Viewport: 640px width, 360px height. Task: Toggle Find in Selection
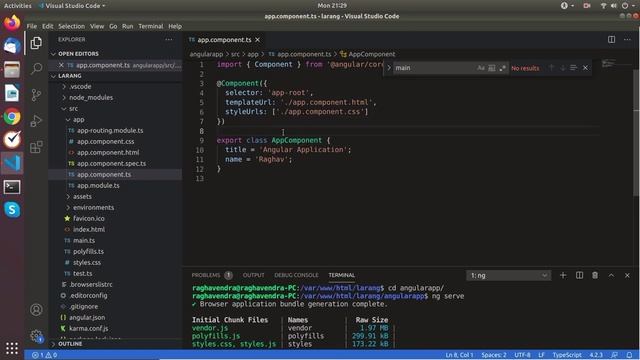pyautogui.click(x=573, y=68)
